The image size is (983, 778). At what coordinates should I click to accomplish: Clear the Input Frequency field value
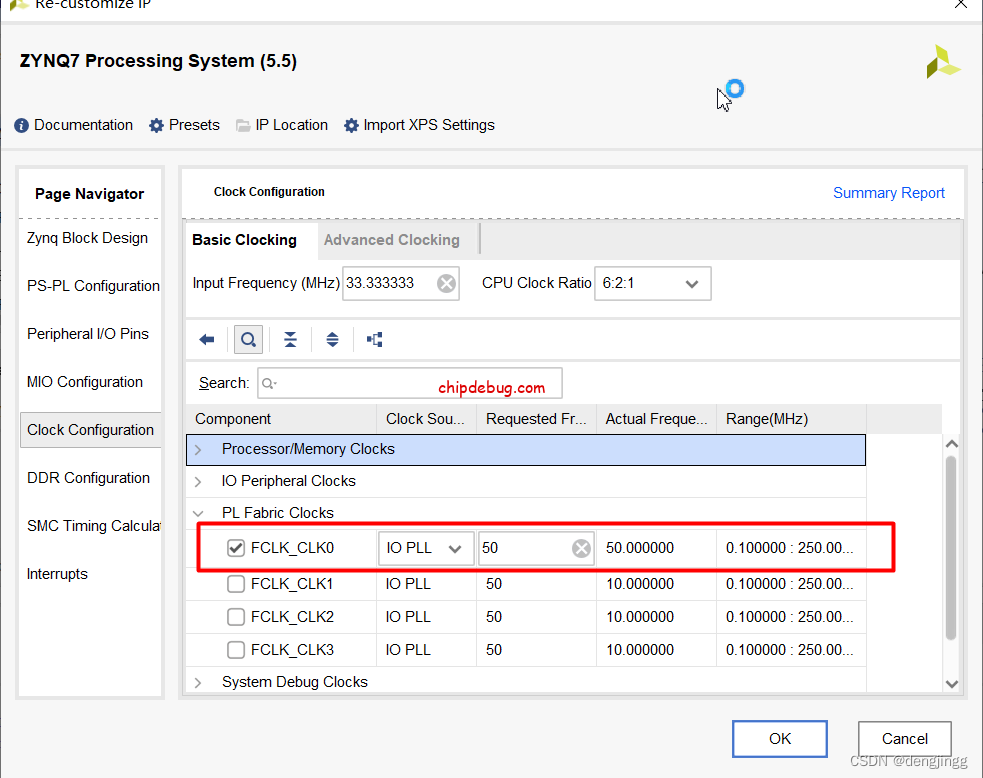point(446,284)
